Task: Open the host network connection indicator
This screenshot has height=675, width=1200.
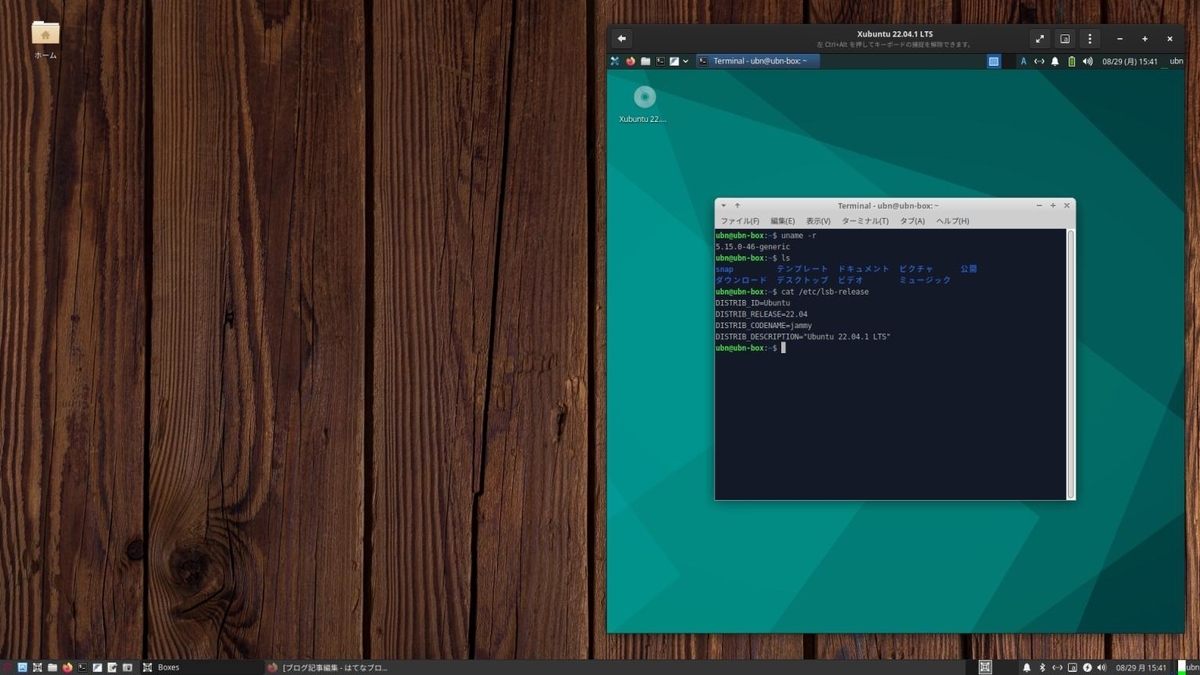Action: coord(1057,667)
